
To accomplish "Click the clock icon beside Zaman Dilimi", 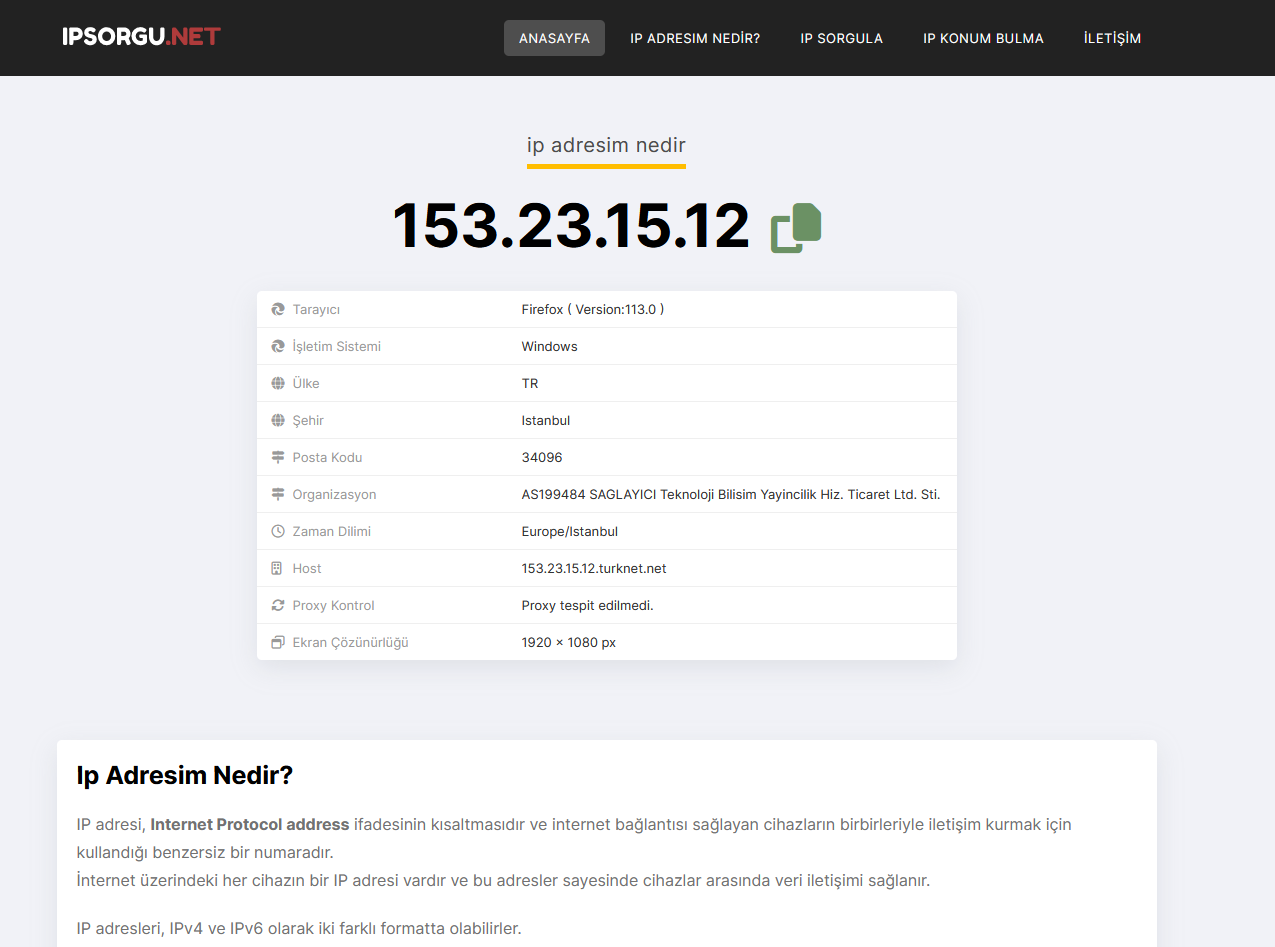I will 278,532.
